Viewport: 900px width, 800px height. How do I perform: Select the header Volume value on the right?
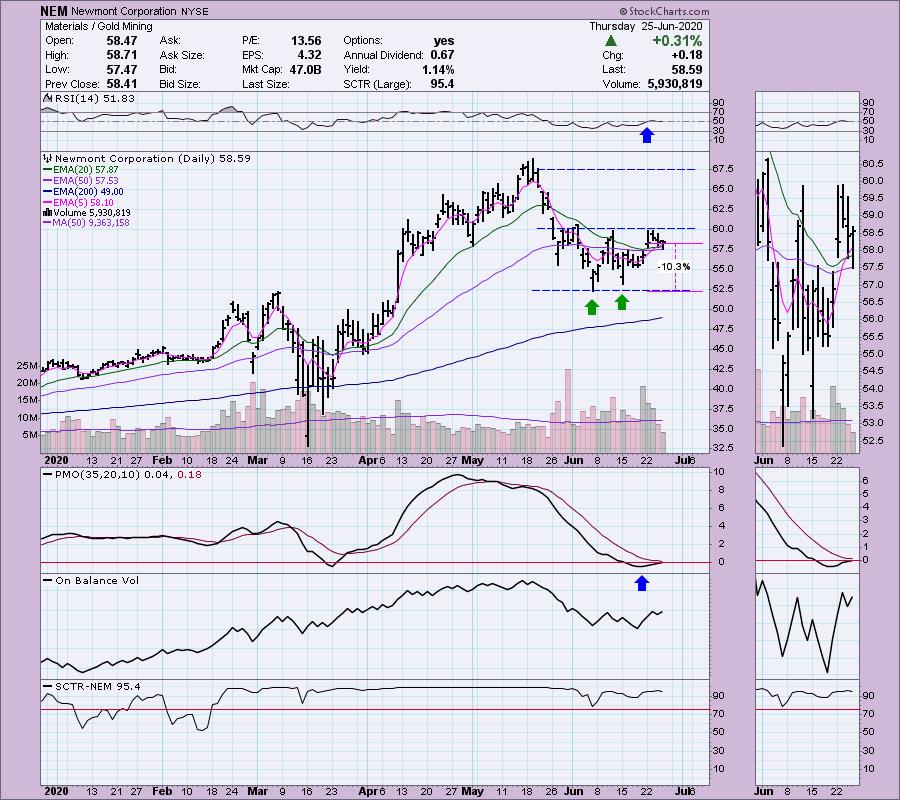pyautogui.click(x=675, y=84)
